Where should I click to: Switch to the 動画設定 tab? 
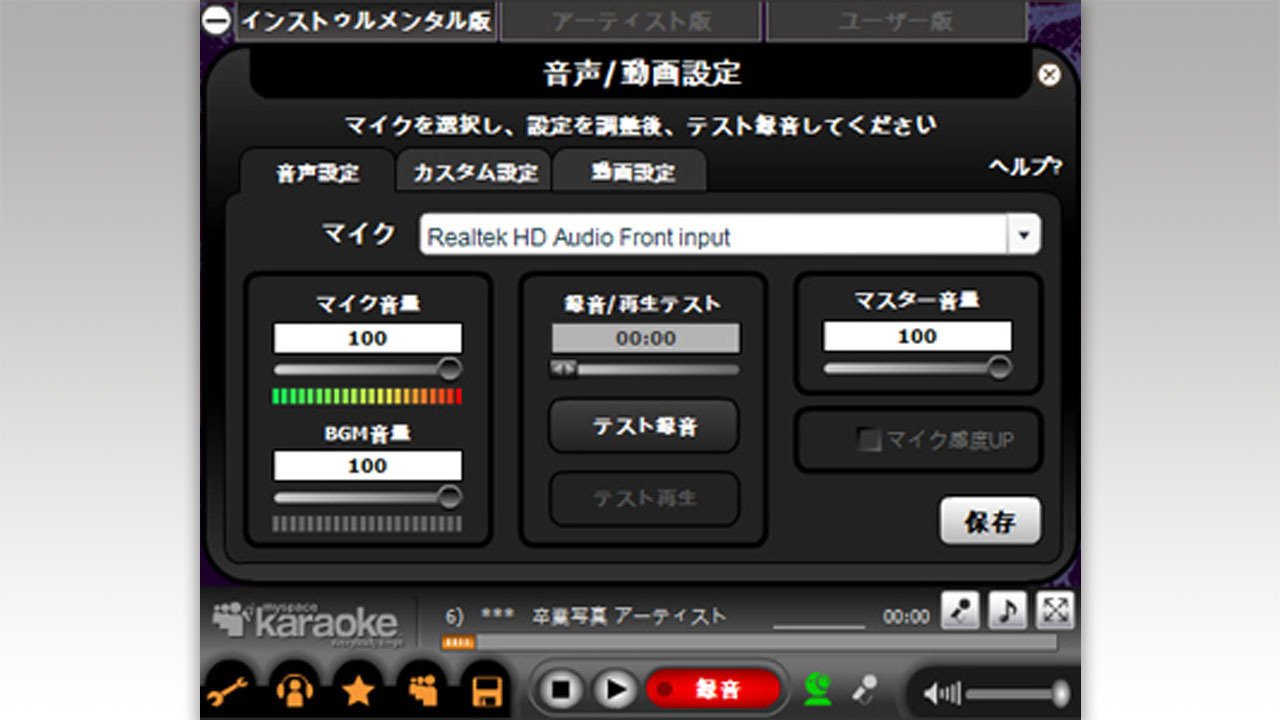click(x=632, y=171)
